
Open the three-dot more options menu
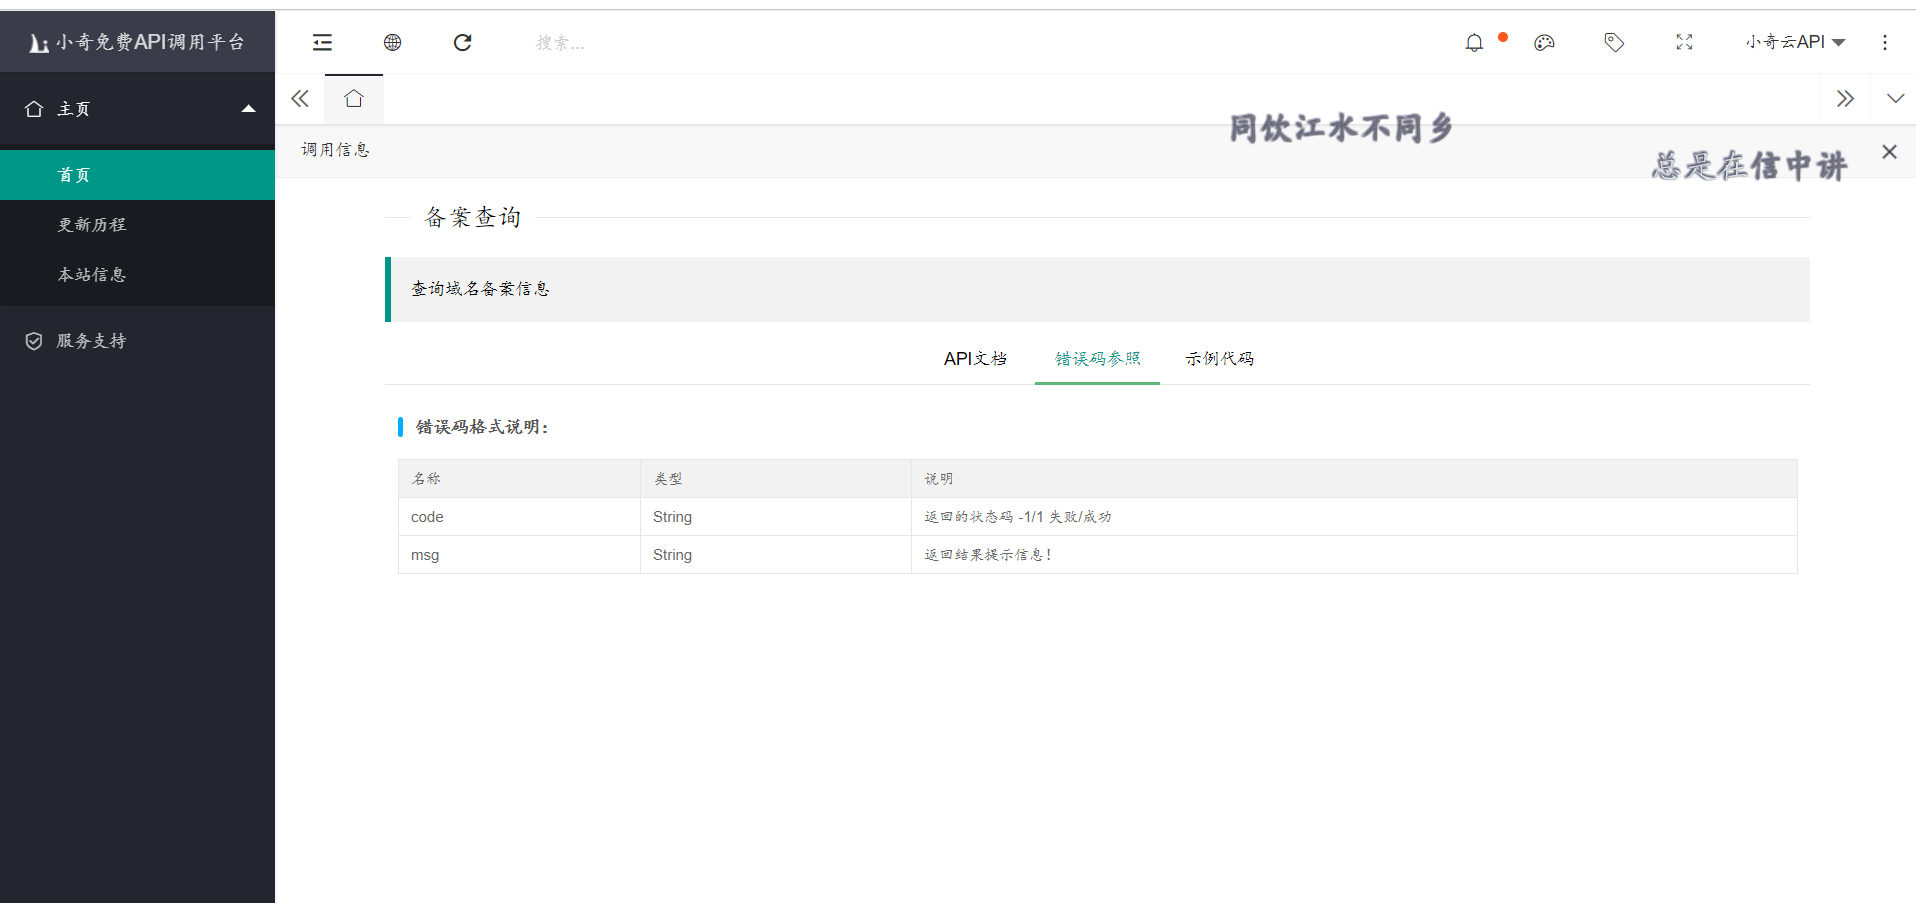click(1885, 42)
